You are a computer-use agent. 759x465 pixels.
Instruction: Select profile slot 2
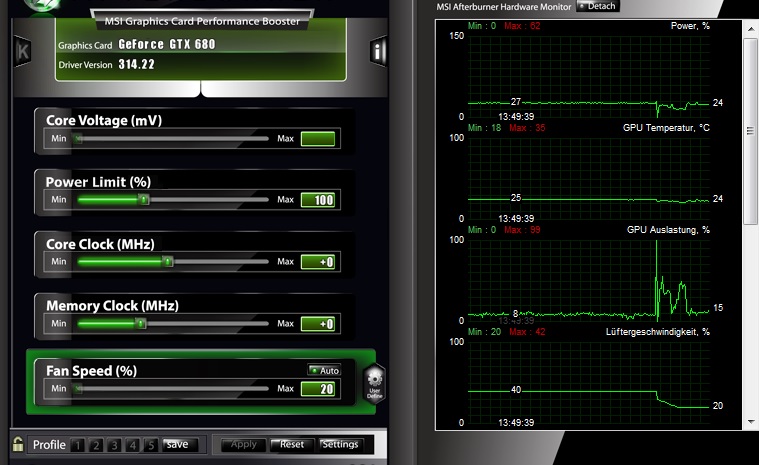[x=96, y=445]
